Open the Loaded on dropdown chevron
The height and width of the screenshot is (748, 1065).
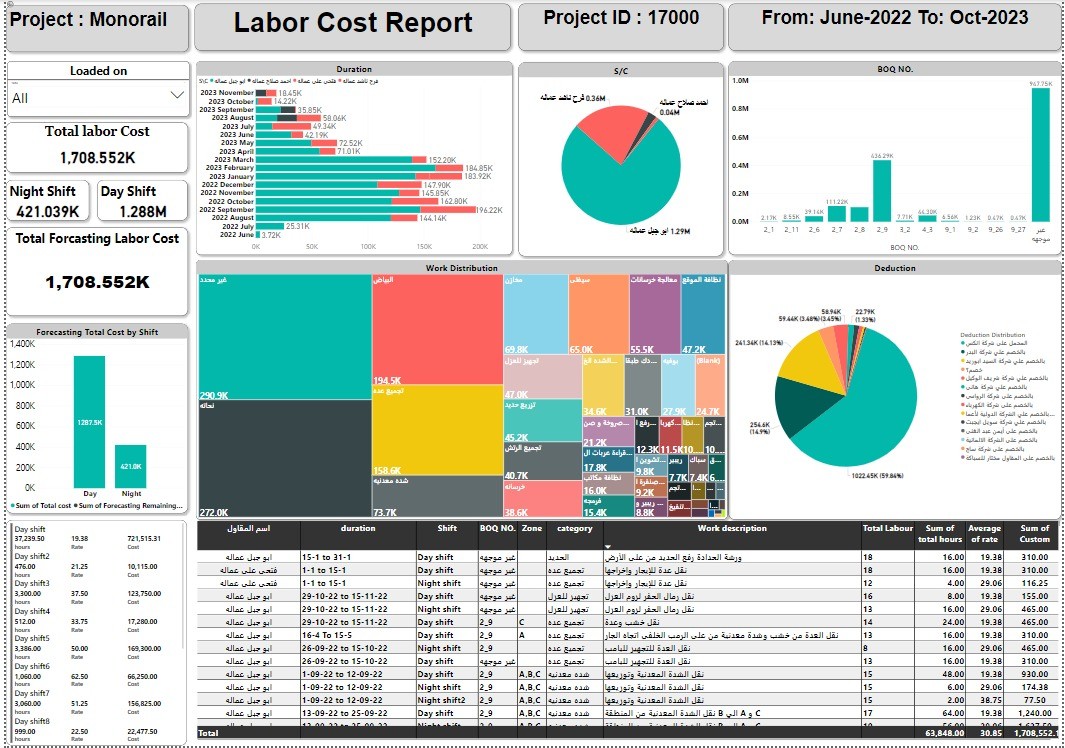pyautogui.click(x=177, y=96)
